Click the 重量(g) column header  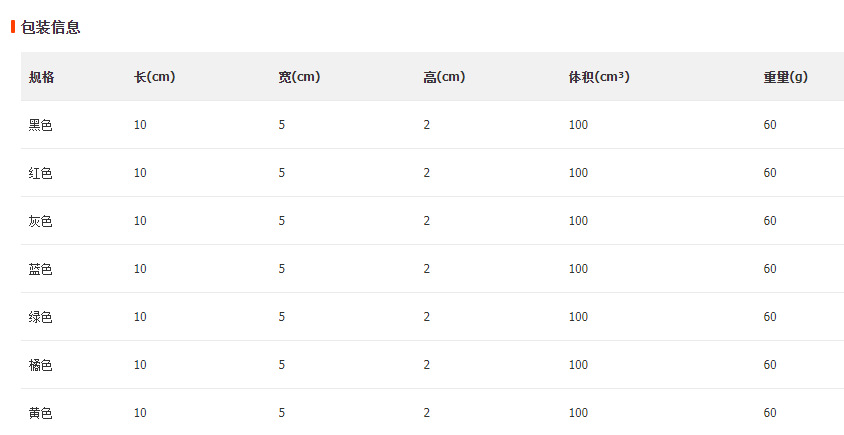pos(785,77)
